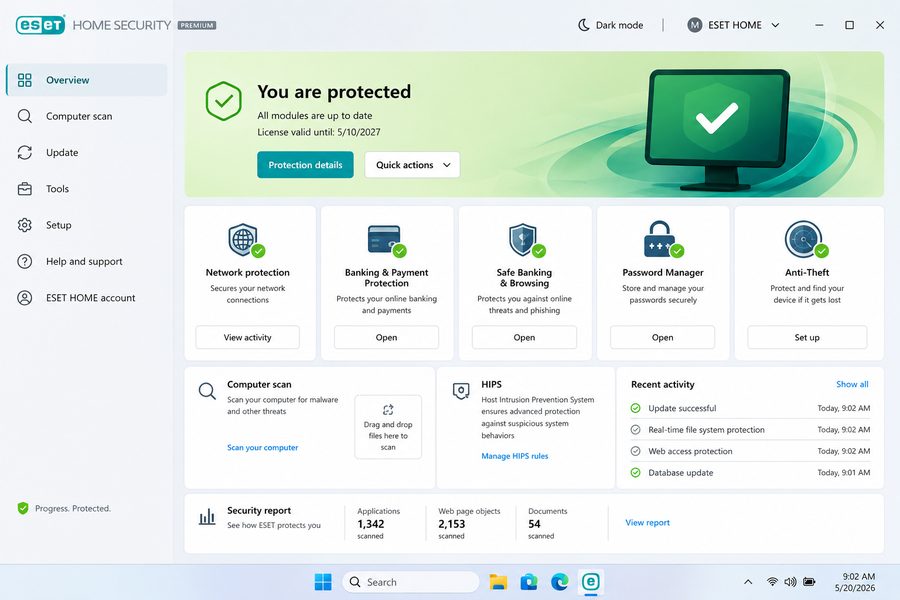The width and height of the screenshot is (900, 600).
Task: Open the Windows Start menu
Action: 323,582
